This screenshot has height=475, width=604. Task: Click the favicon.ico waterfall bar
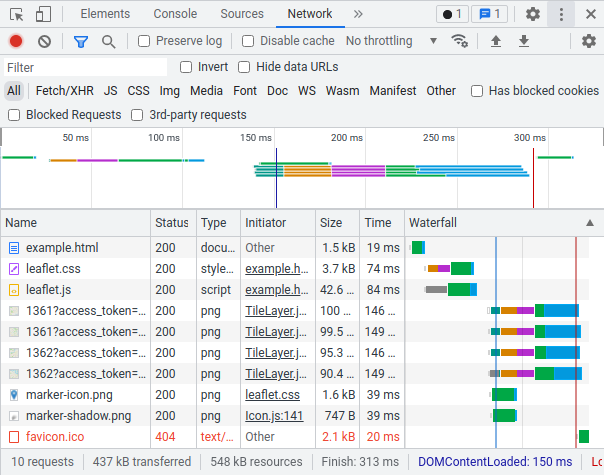[584, 437]
